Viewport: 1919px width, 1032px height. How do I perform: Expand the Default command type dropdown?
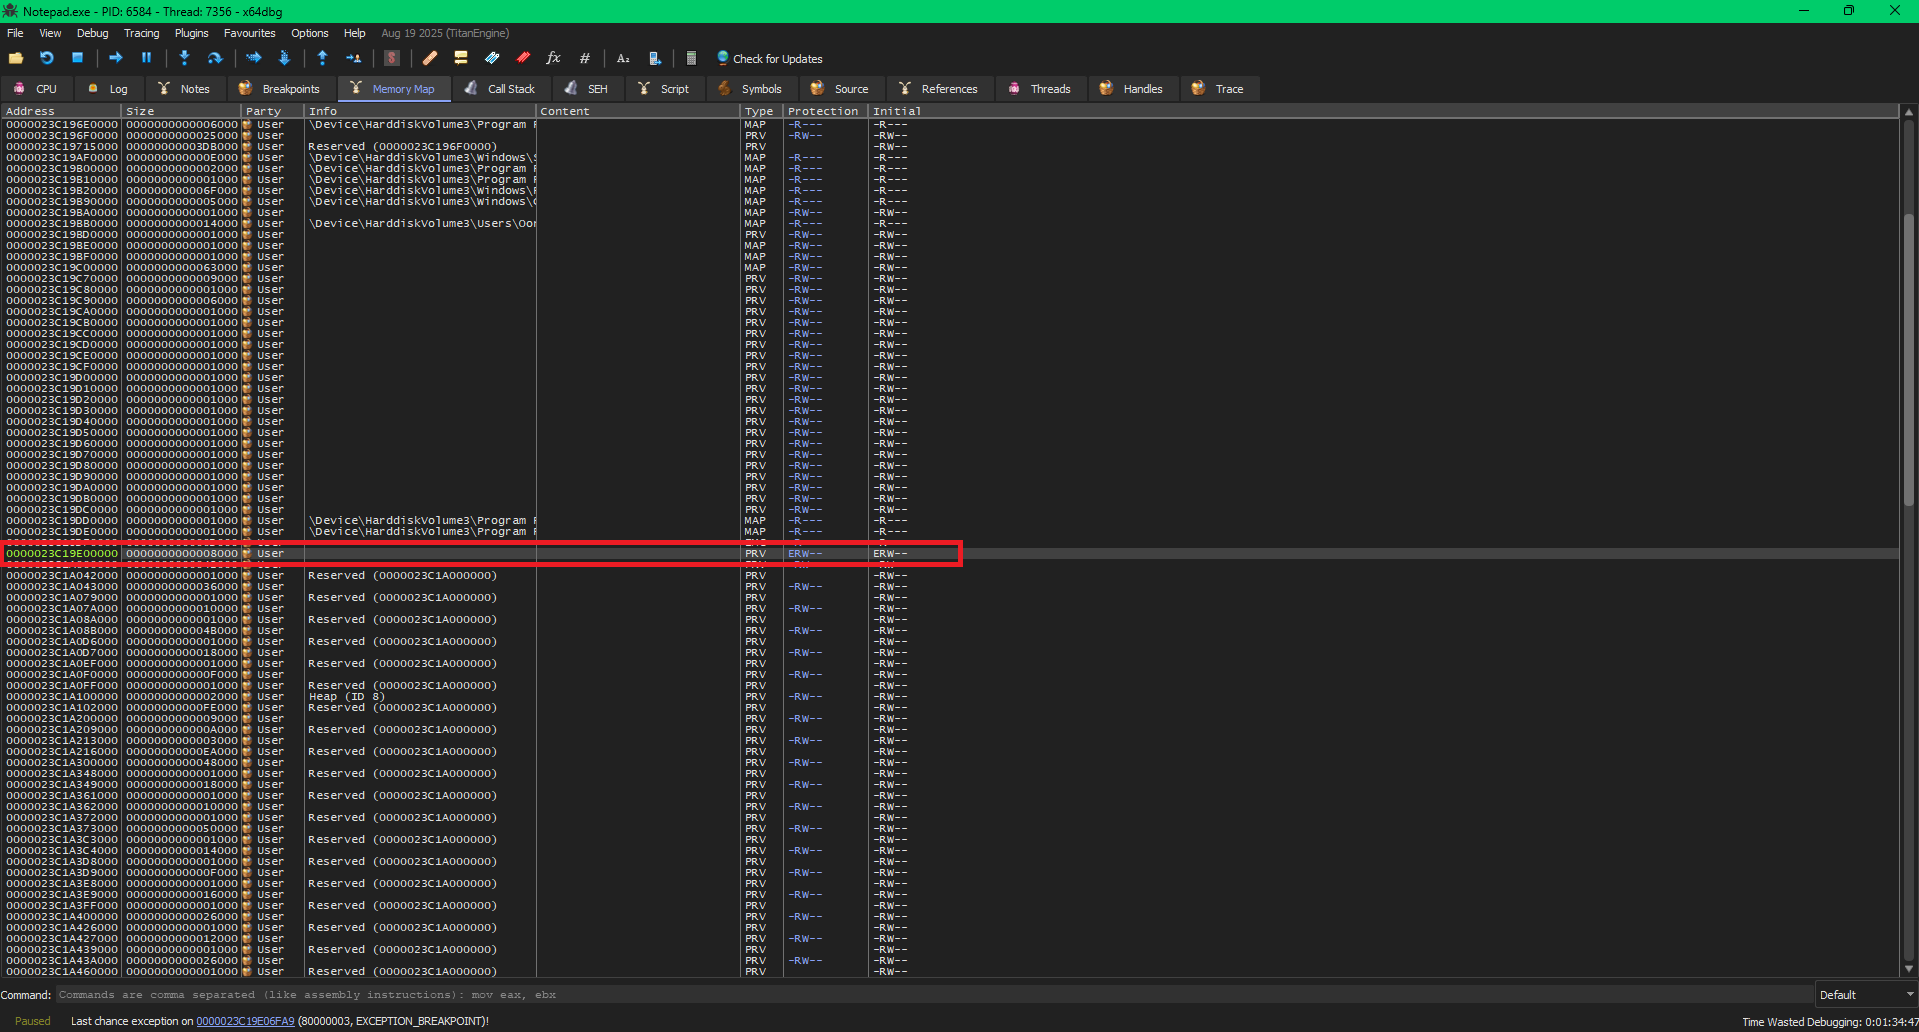1865,995
